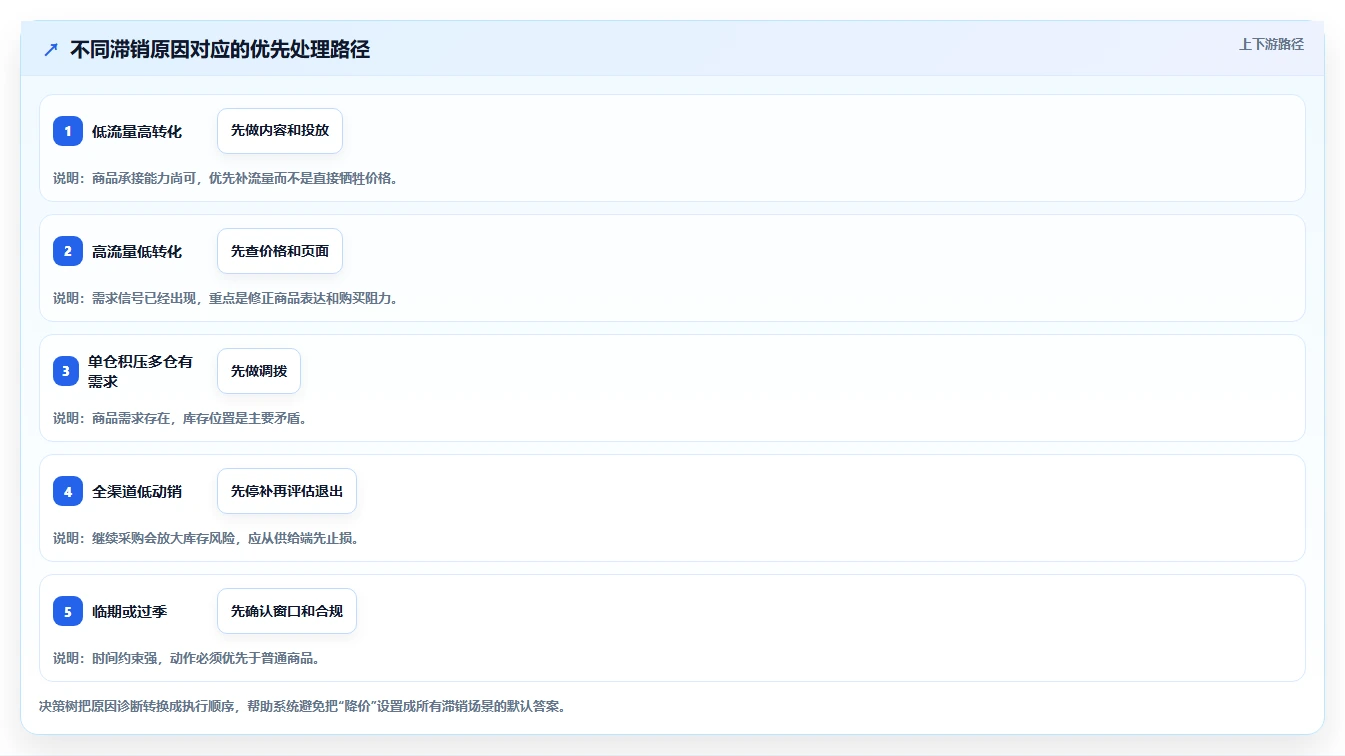Viewport: 1345px width, 756px height.
Task: Click the arrow icon beside the title
Action: 51,49
